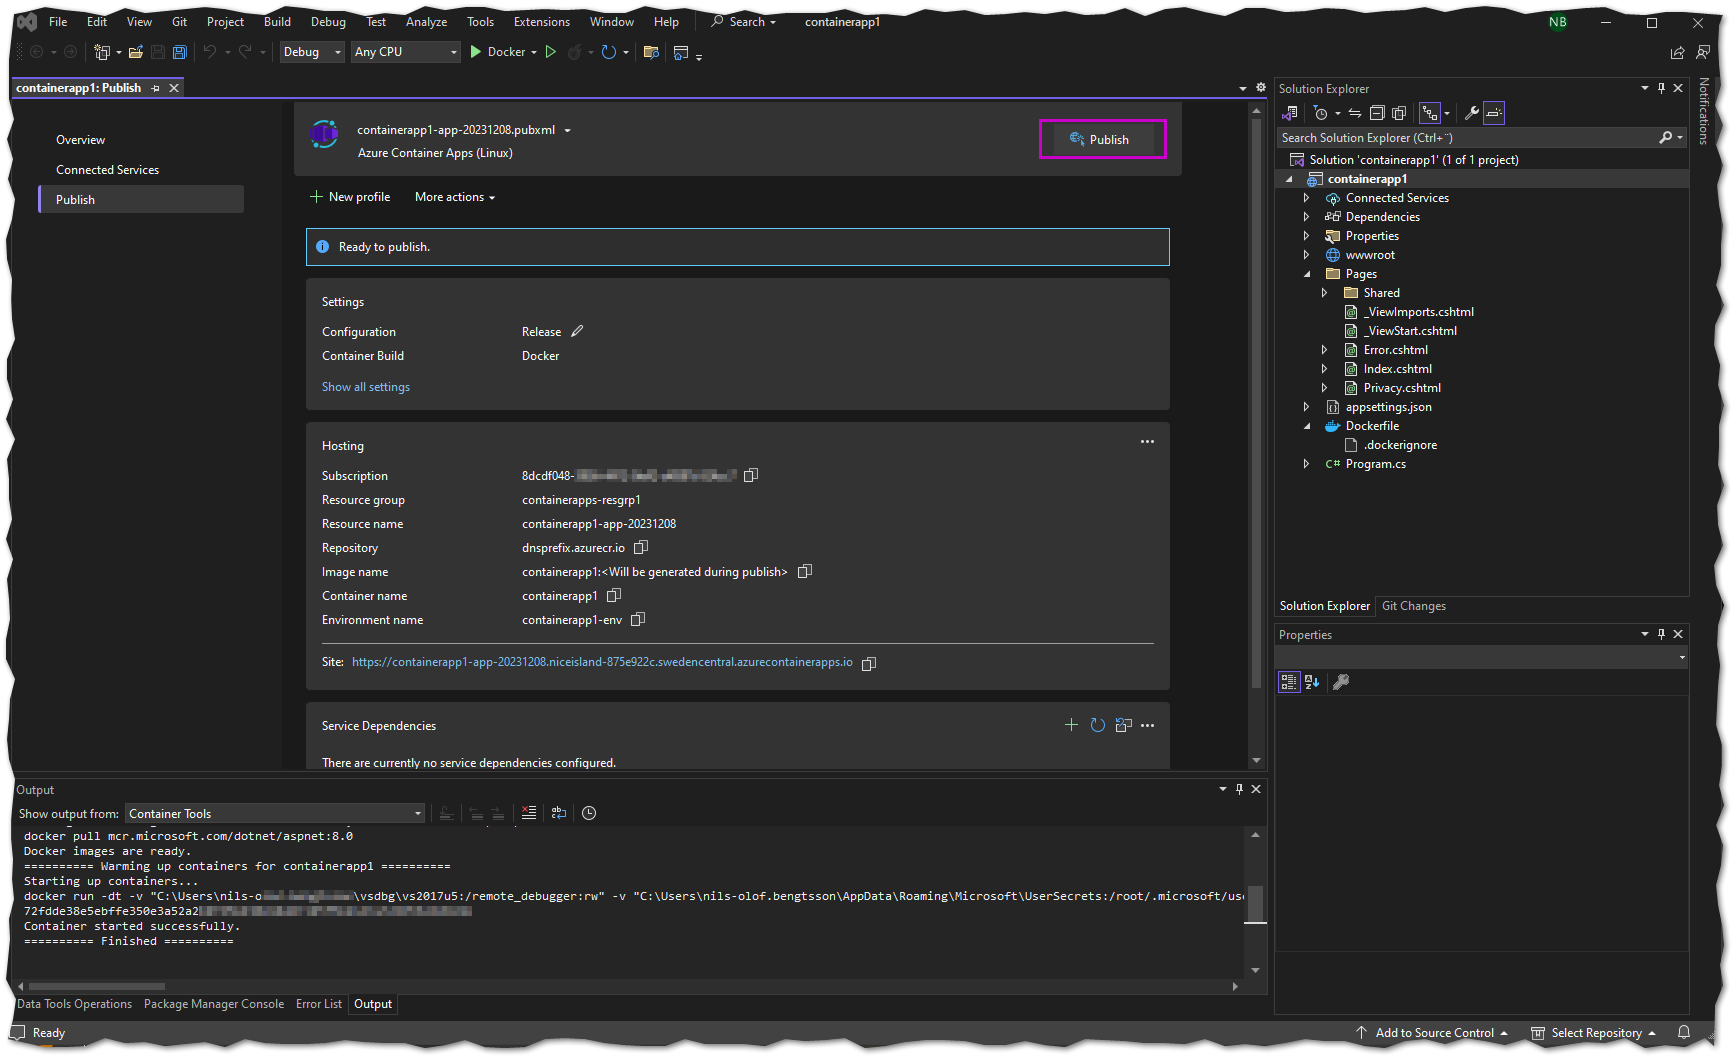Edit the Release configuration pencil icon

click(577, 331)
